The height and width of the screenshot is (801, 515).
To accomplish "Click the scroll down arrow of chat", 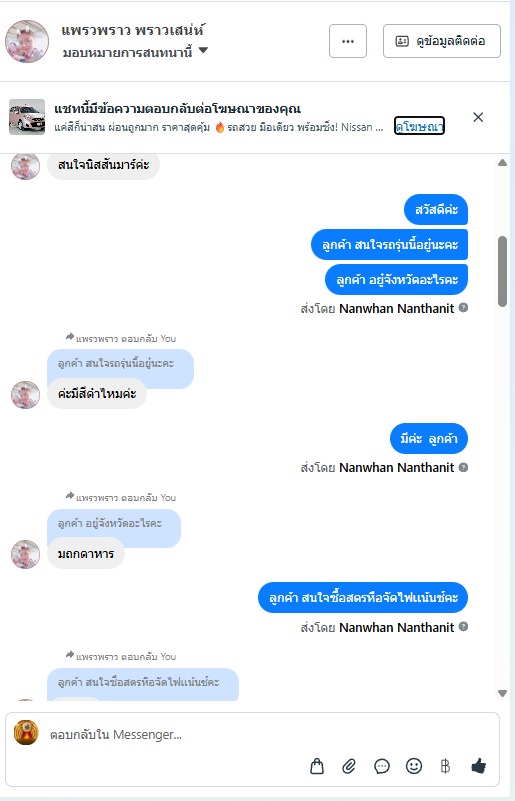I will click(x=502, y=694).
